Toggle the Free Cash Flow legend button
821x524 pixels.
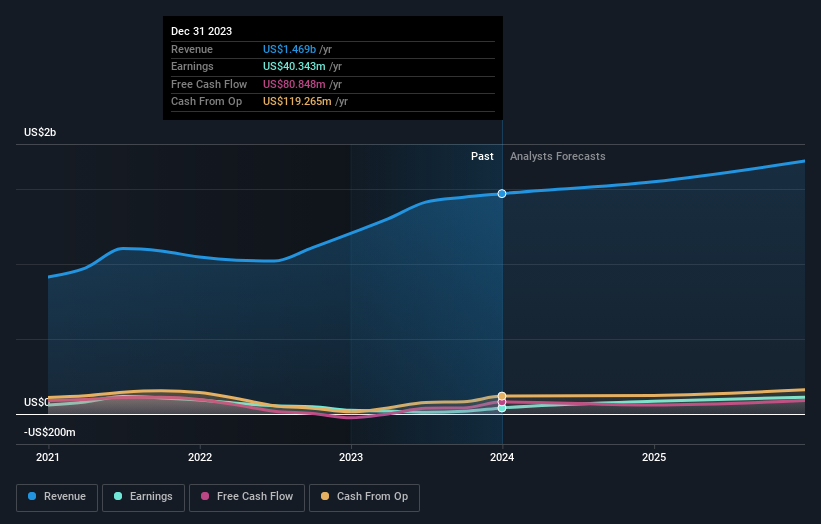pos(247,497)
